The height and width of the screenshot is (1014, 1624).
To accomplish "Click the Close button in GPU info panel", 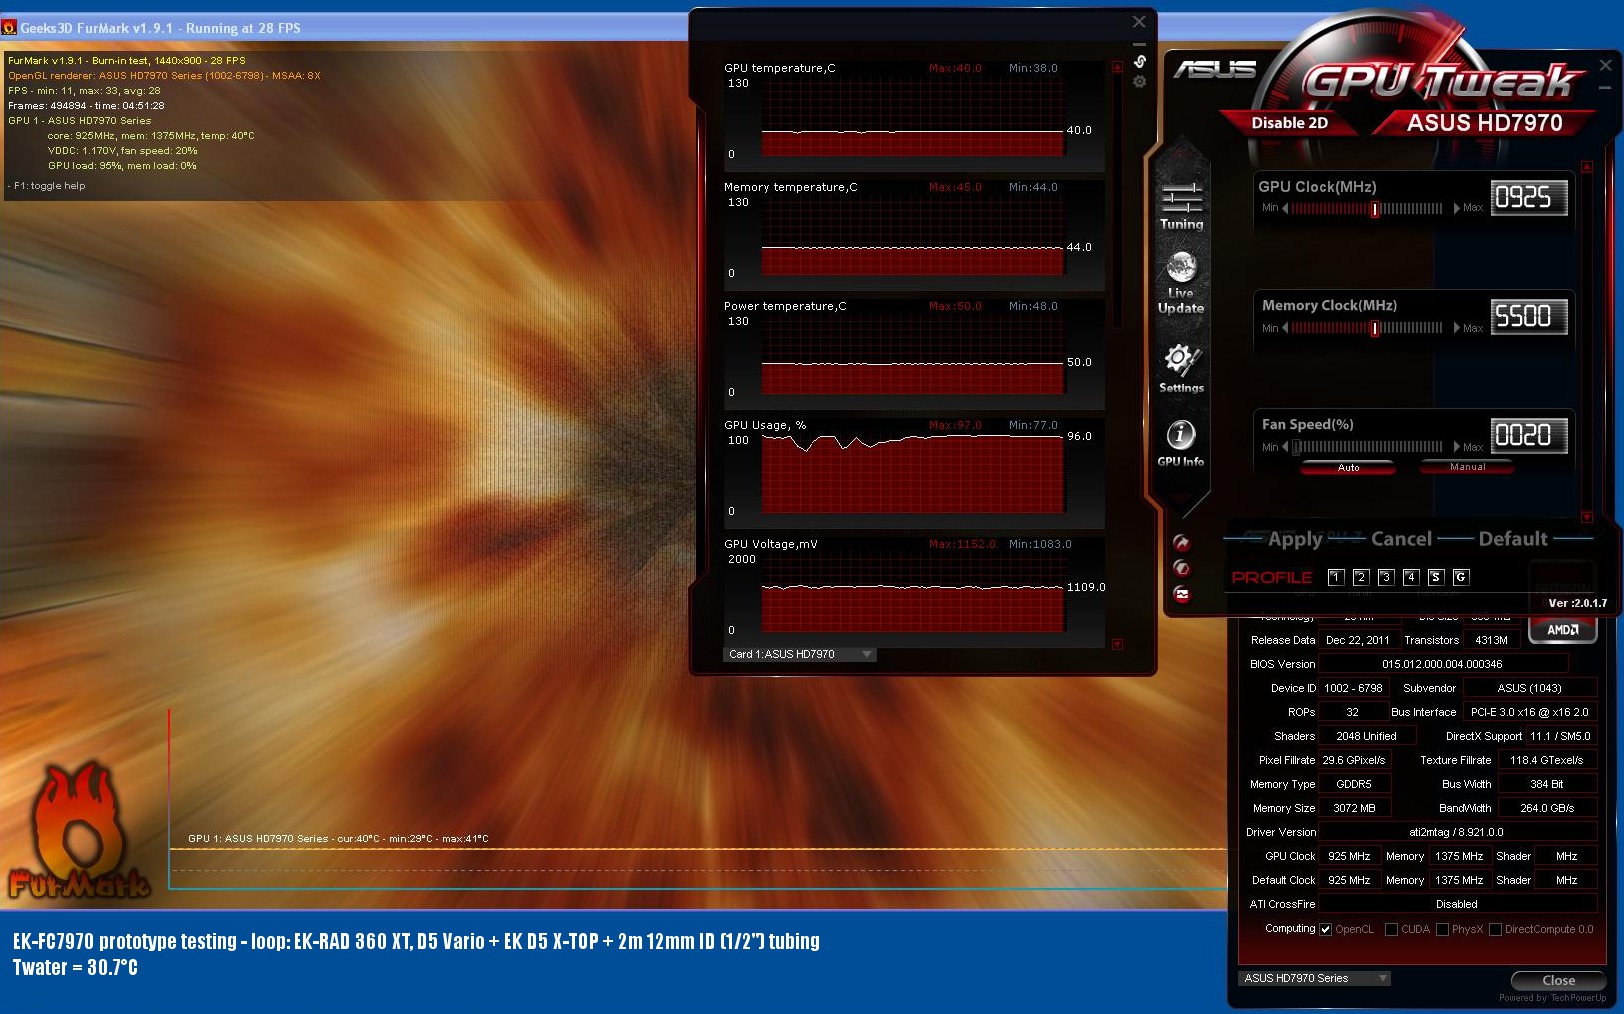I will click(1558, 980).
